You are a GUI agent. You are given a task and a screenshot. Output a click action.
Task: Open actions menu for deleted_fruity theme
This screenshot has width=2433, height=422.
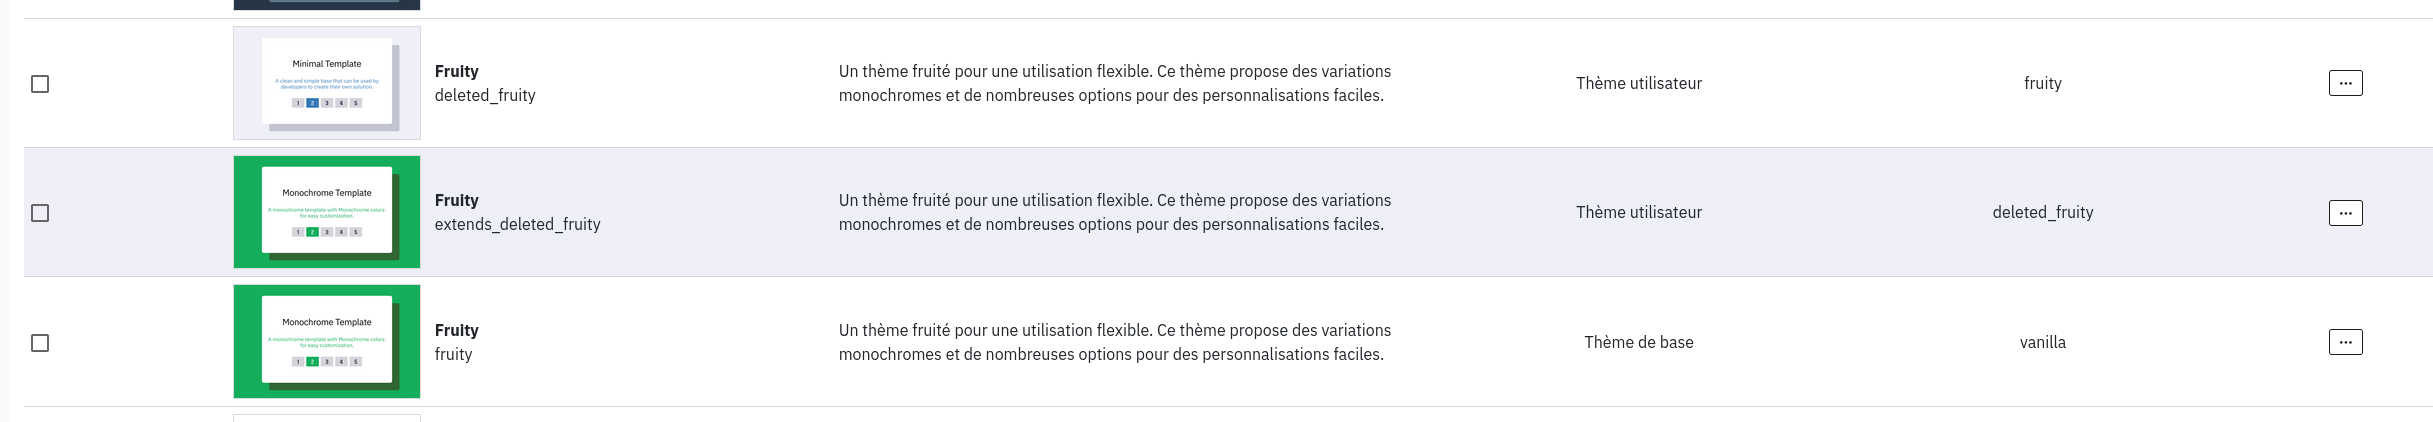pyautogui.click(x=2345, y=83)
